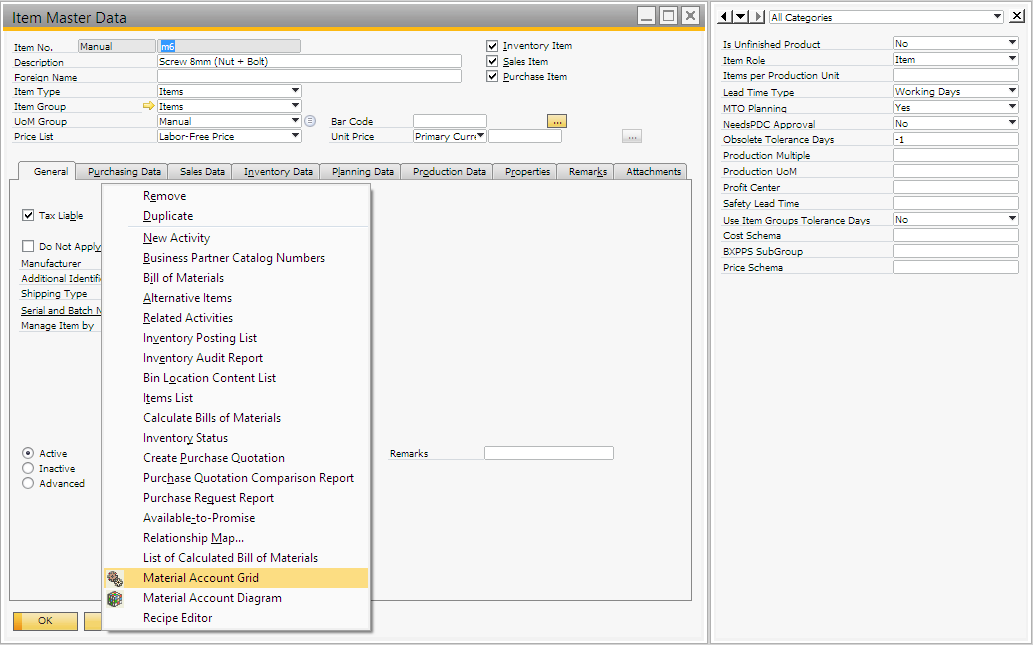Image resolution: width=1033 pixels, height=645 pixels.
Task: Open the Price List dropdown
Action: (x=295, y=136)
